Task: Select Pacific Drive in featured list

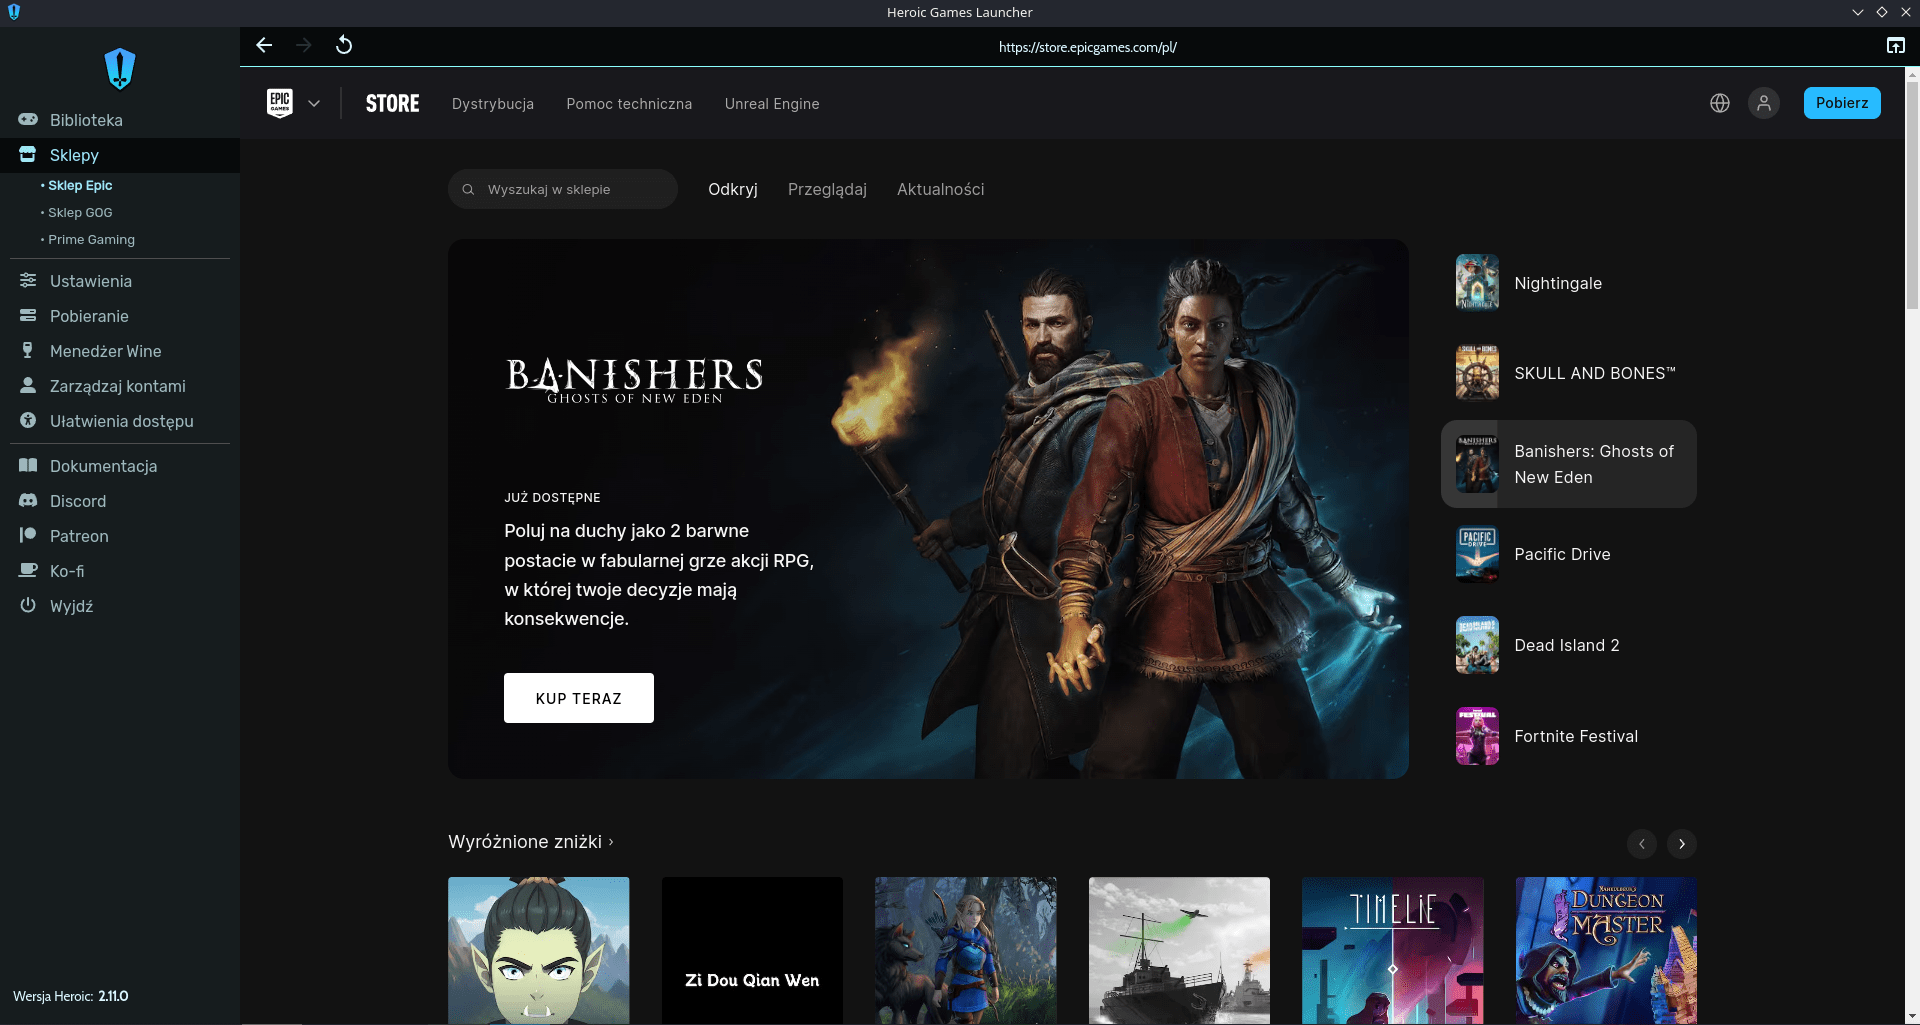Action: 1568,554
